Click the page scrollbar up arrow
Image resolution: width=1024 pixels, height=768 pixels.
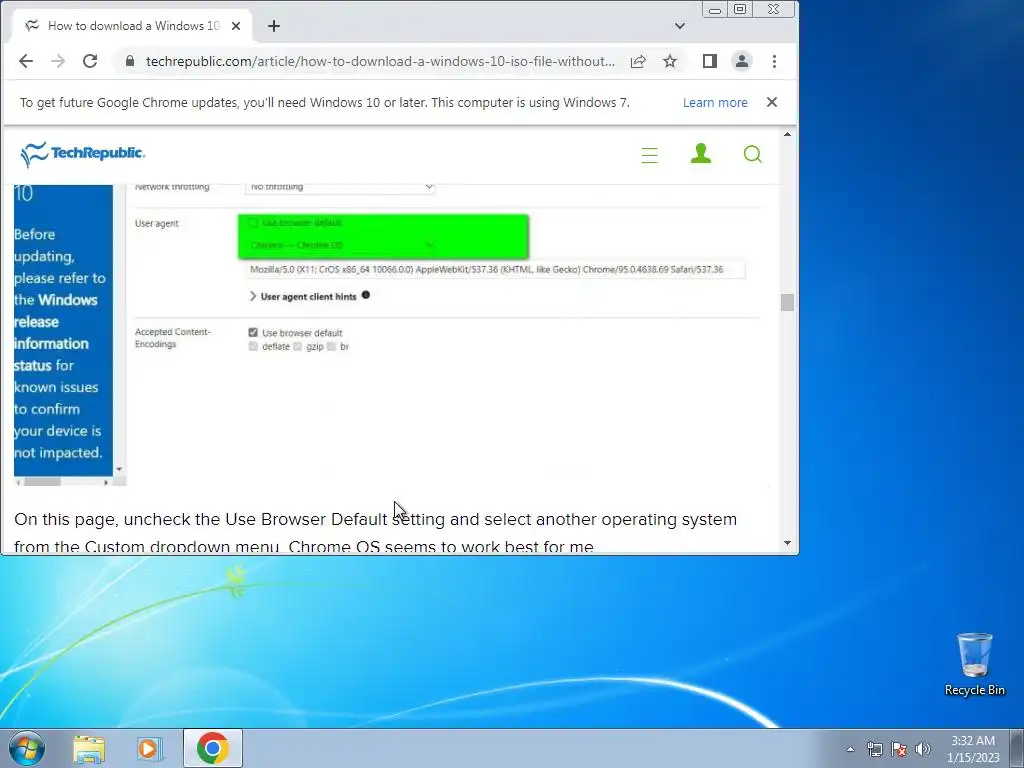pos(788,135)
